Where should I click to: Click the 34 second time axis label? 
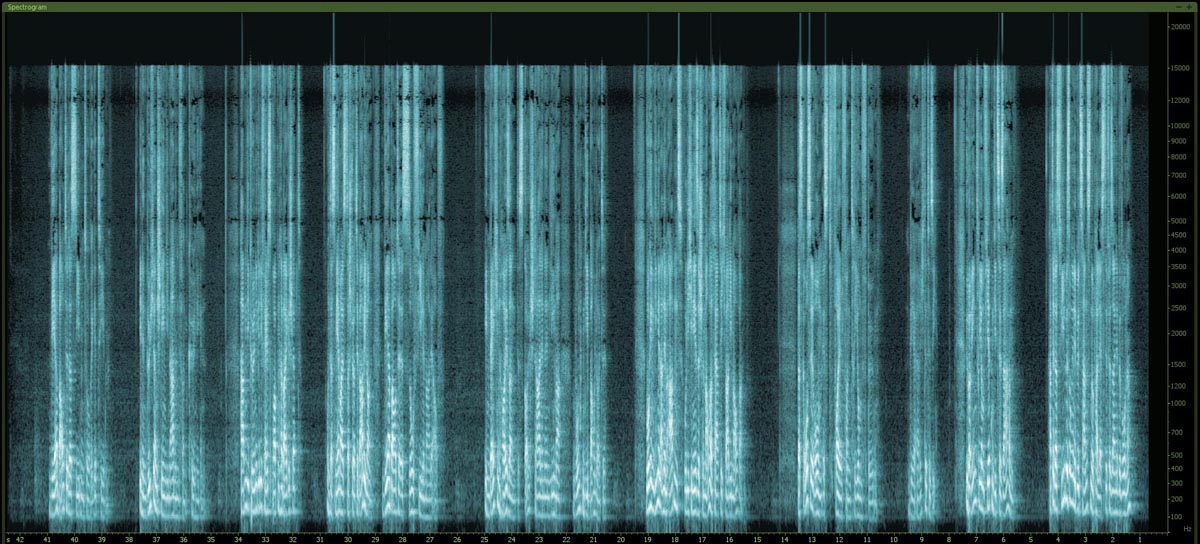[x=238, y=538]
